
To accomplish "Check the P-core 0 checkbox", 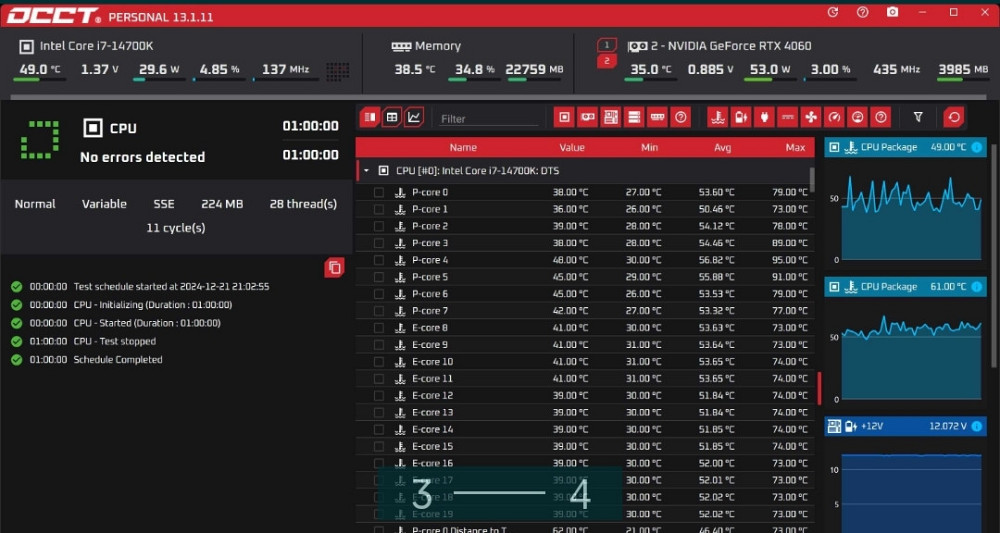I will point(379,192).
